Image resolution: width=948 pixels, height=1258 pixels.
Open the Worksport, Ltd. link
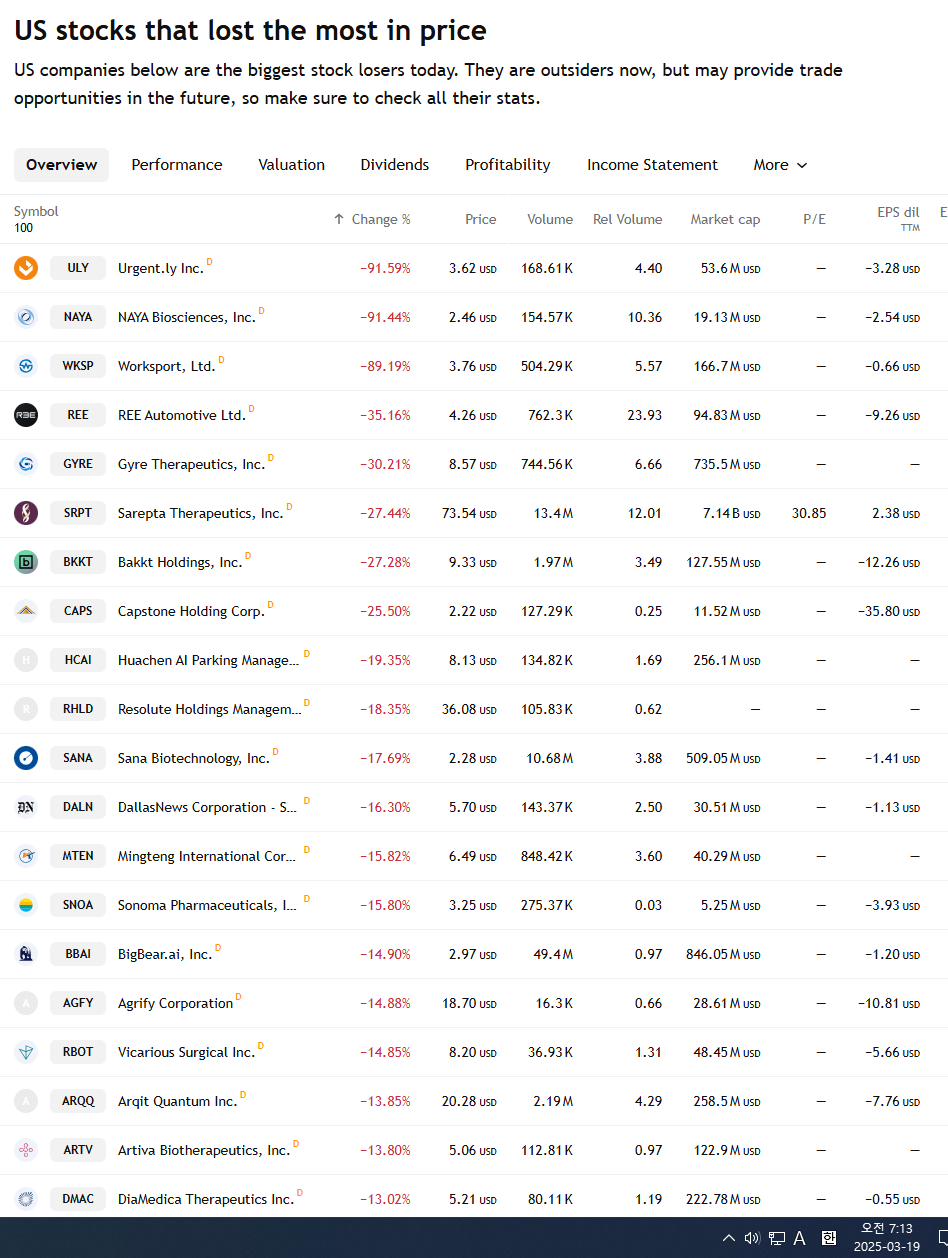[x=166, y=366]
